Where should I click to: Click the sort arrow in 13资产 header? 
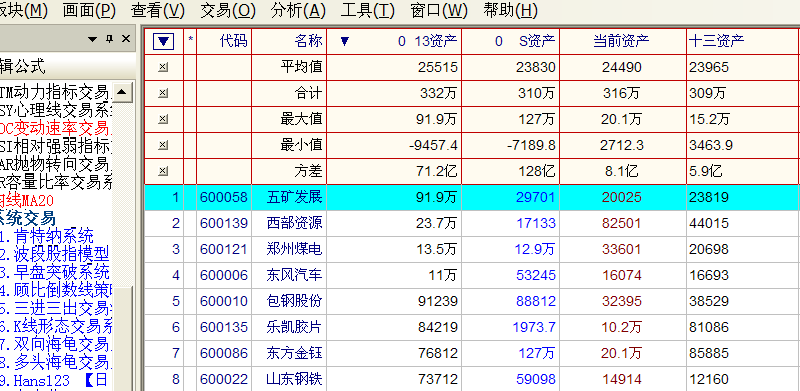[x=344, y=41]
